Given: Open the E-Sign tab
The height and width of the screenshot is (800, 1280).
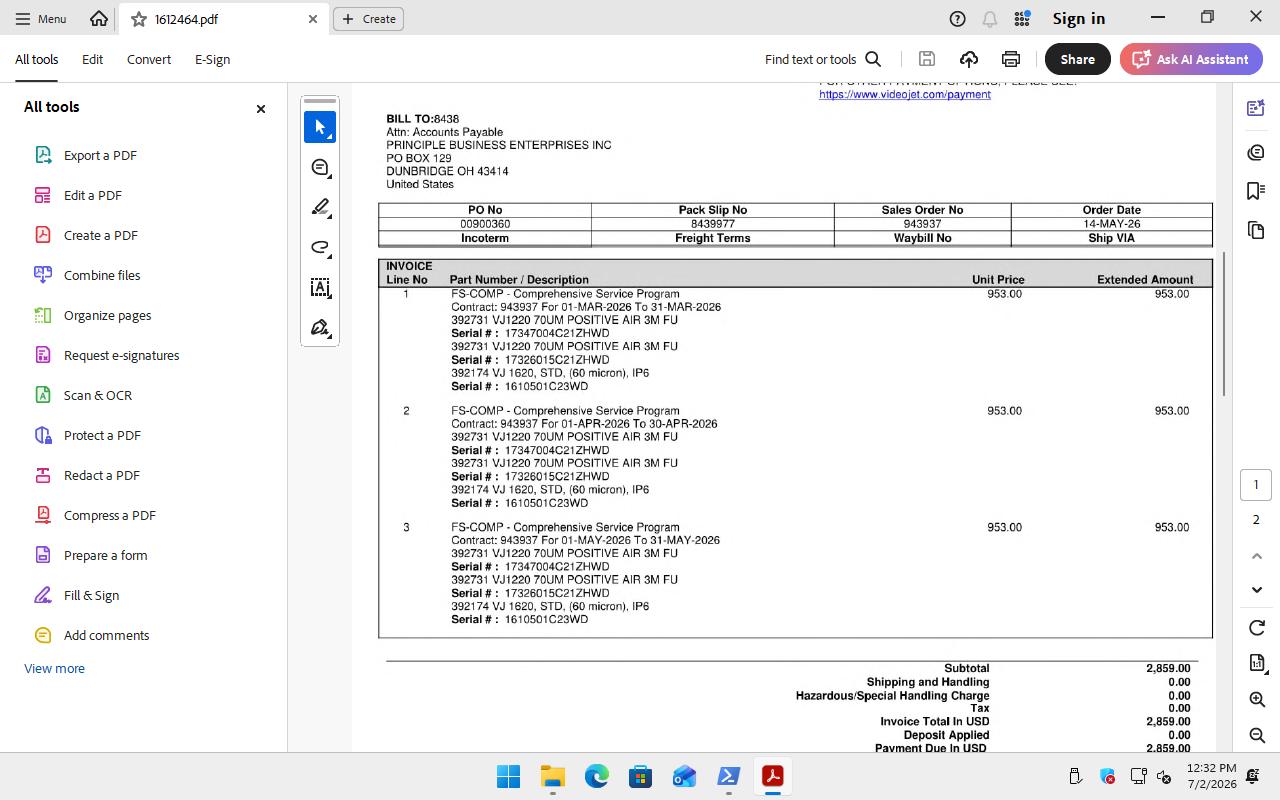Looking at the screenshot, I should point(212,59).
